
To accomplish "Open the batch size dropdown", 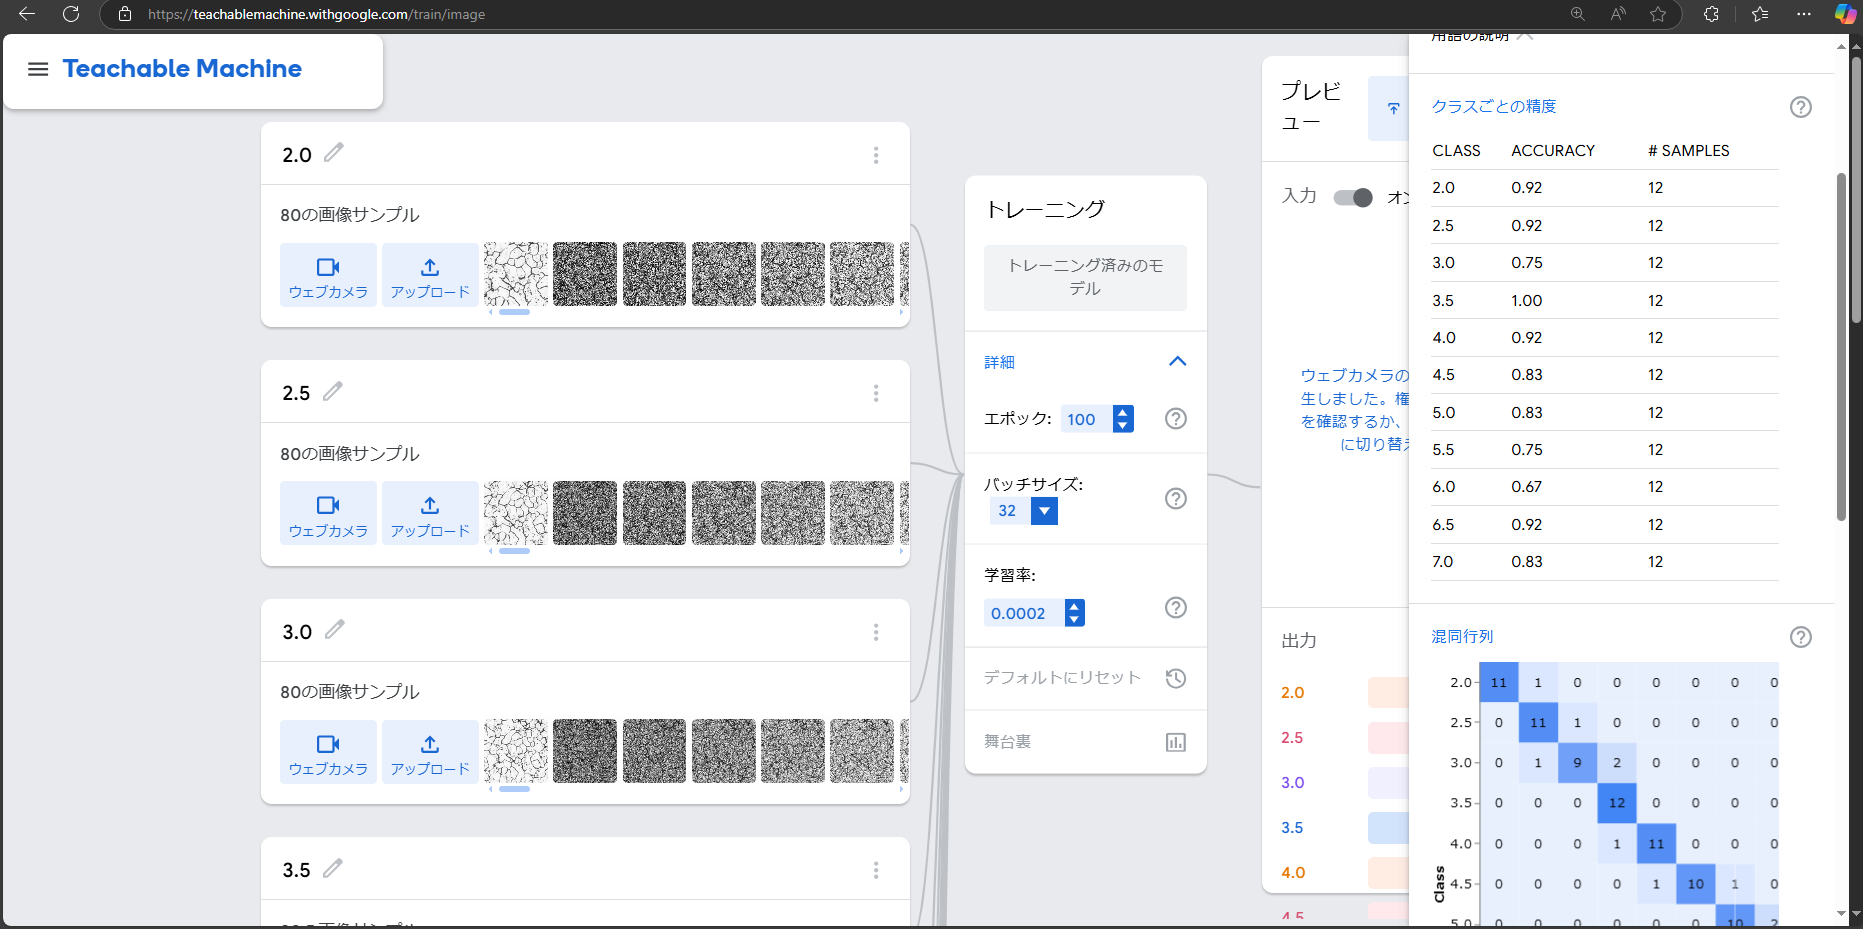I will coord(1044,511).
